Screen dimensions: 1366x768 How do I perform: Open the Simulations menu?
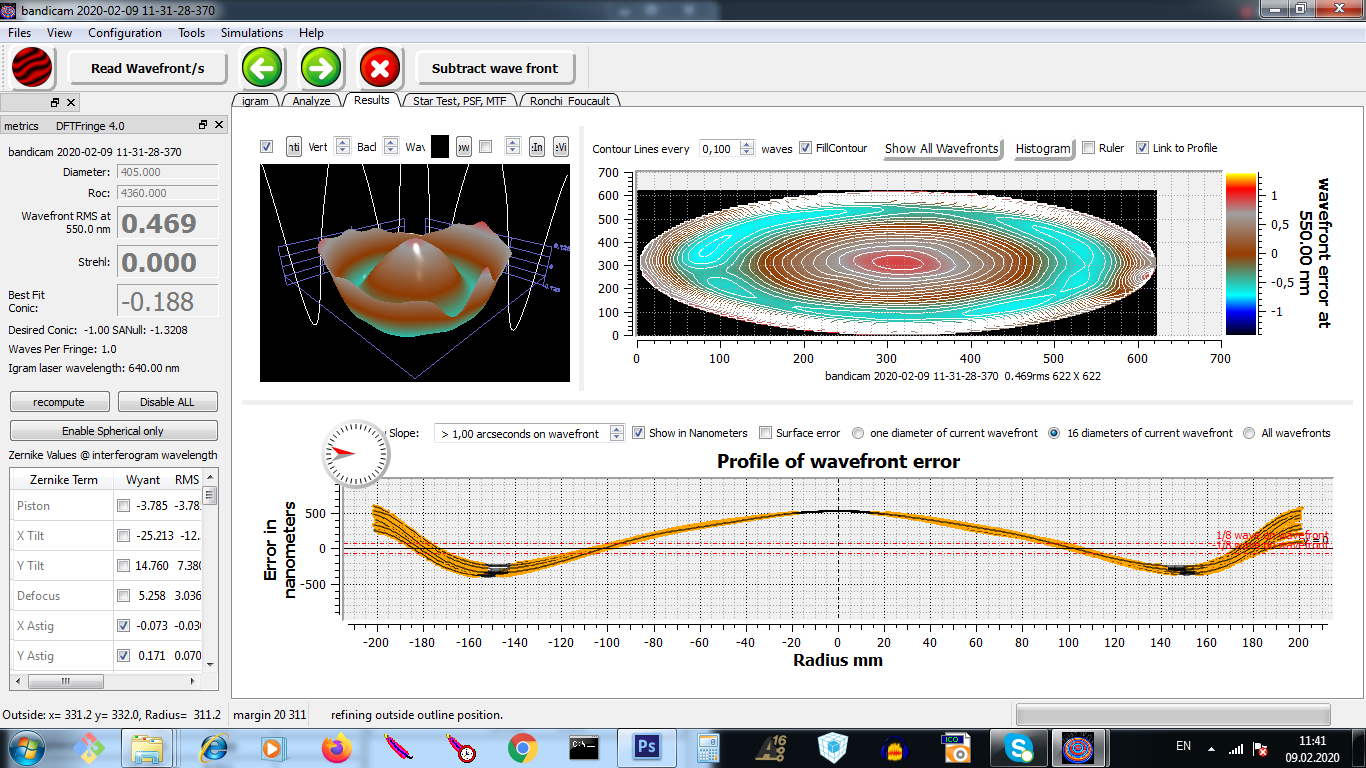pos(252,33)
